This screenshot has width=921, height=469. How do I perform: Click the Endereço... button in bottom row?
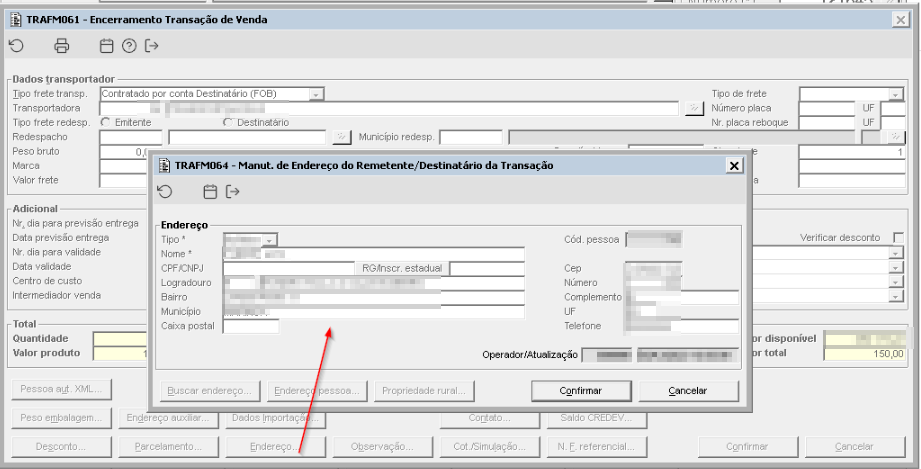(275, 447)
